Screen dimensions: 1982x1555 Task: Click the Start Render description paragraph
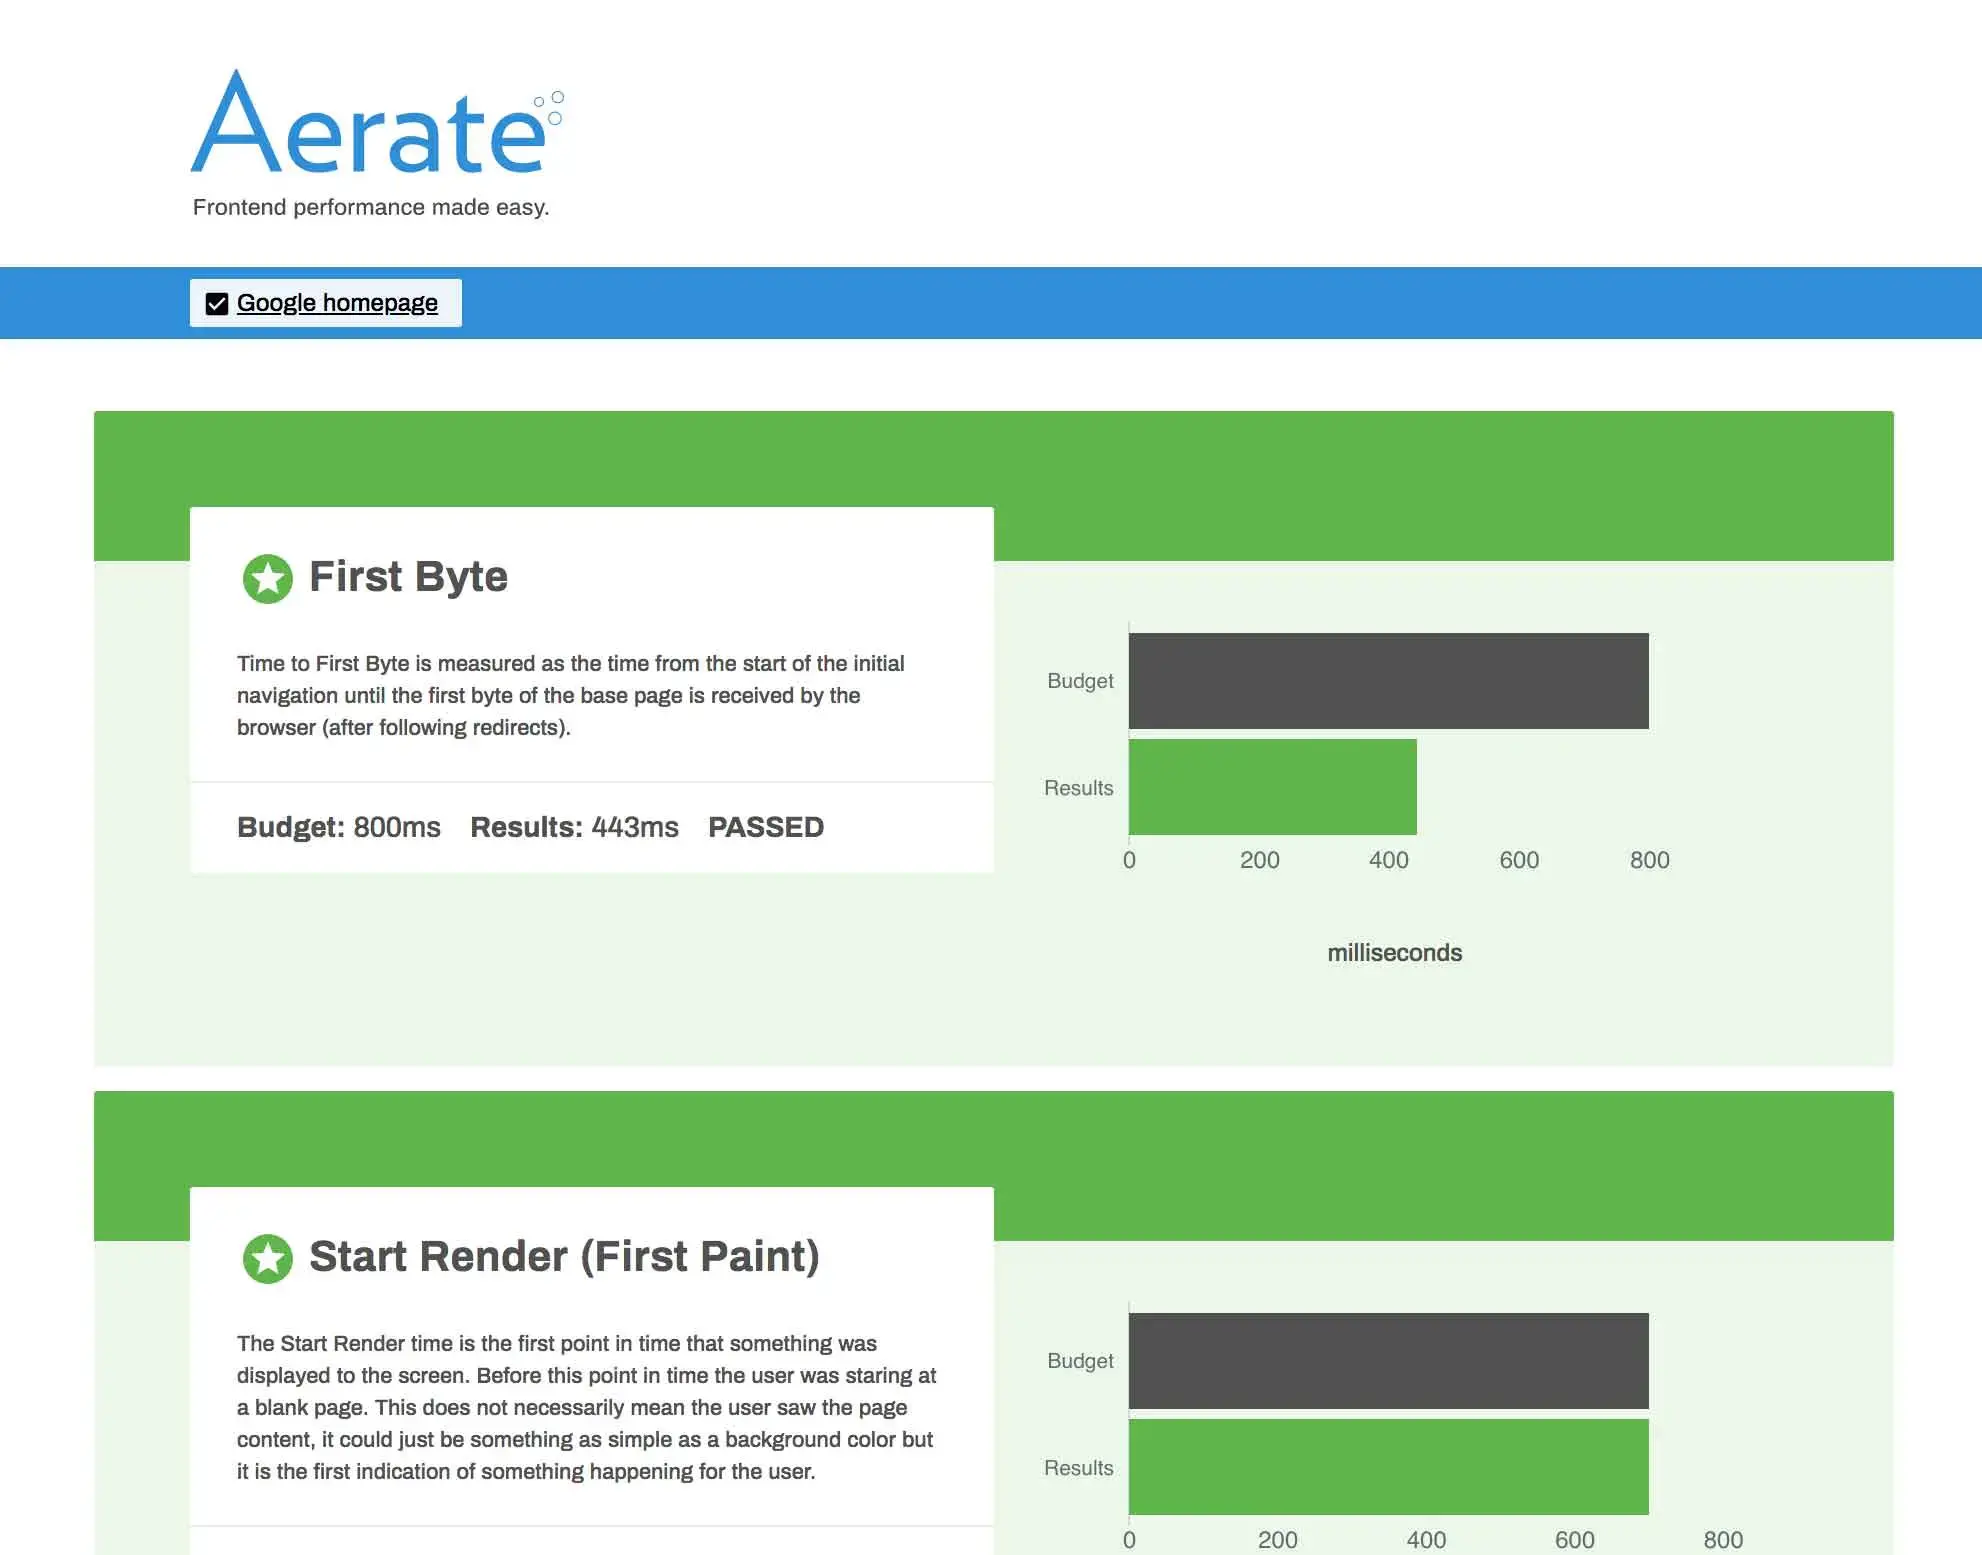point(586,1407)
